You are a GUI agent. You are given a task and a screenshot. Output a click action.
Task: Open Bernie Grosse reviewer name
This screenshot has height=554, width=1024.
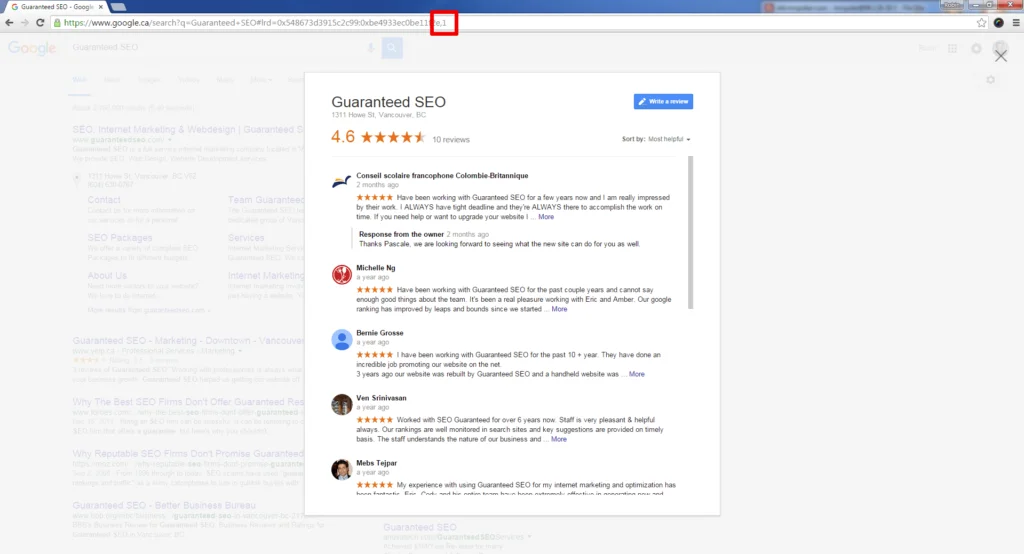point(379,333)
